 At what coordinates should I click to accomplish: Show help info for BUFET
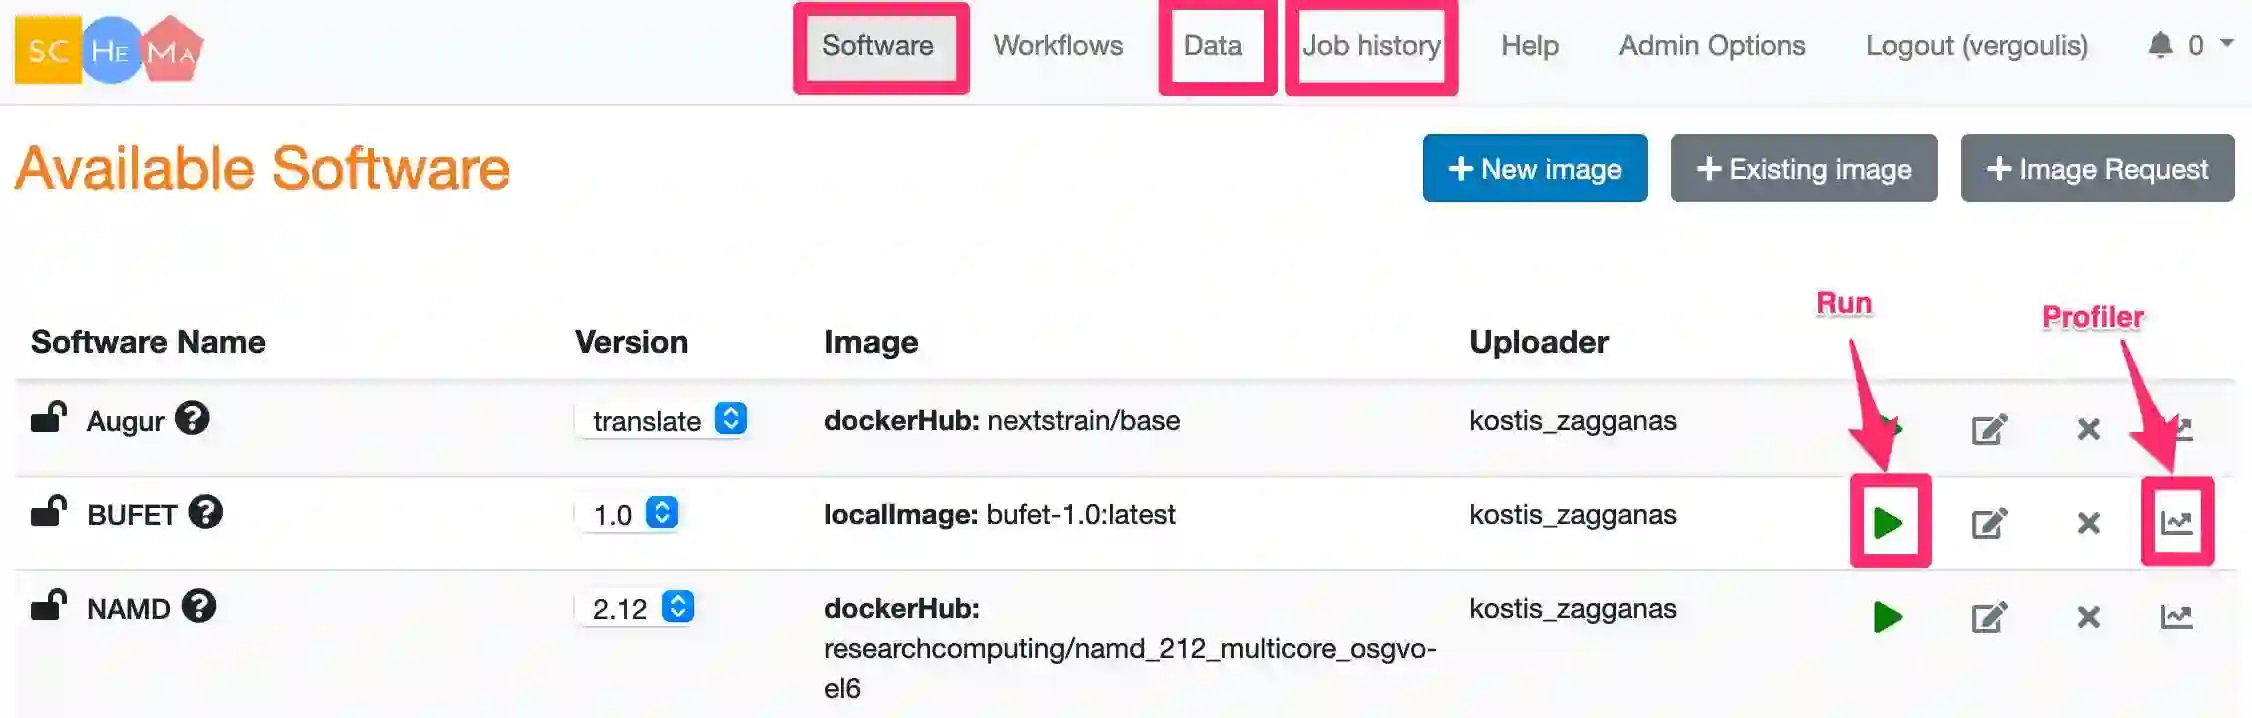click(x=206, y=512)
